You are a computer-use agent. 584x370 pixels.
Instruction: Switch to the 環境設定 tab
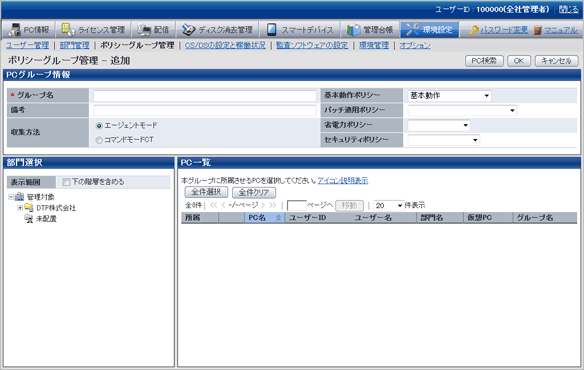[x=430, y=29]
